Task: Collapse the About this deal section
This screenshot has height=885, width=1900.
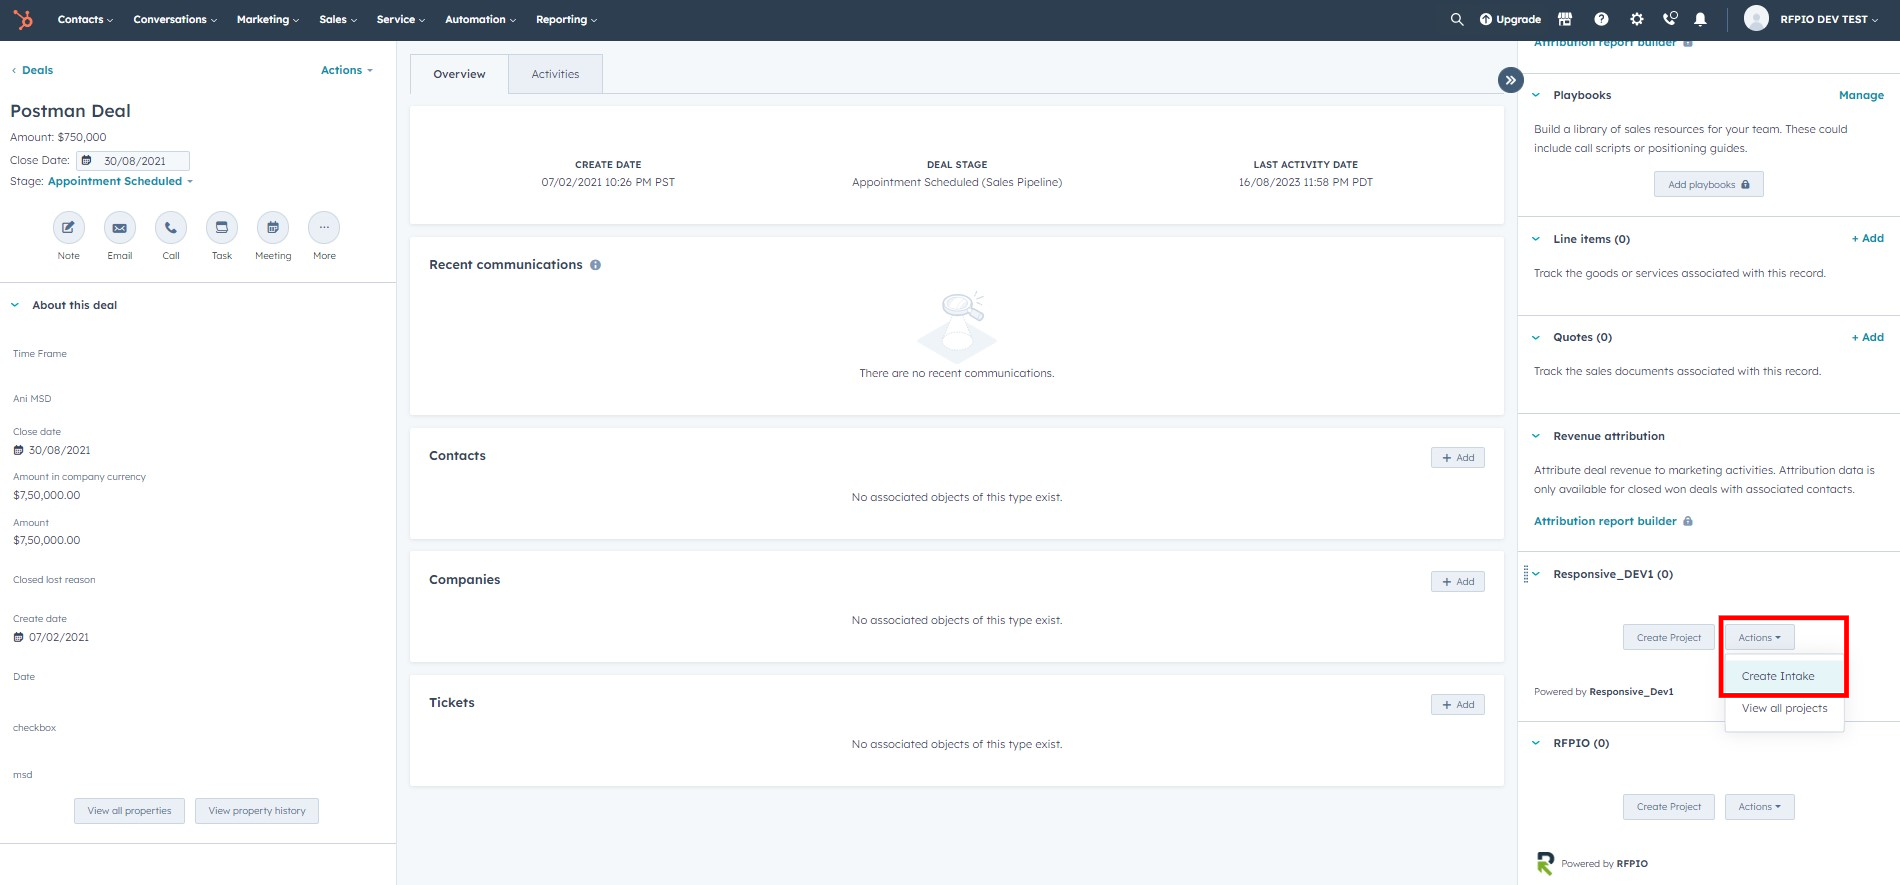Action: point(15,305)
